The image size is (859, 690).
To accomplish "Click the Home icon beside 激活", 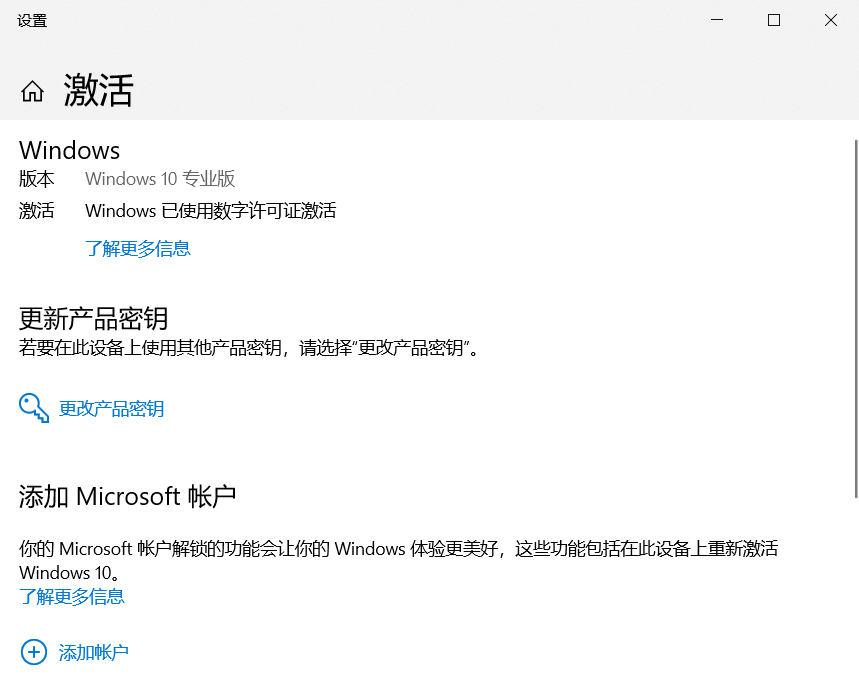I will pyautogui.click(x=32, y=92).
